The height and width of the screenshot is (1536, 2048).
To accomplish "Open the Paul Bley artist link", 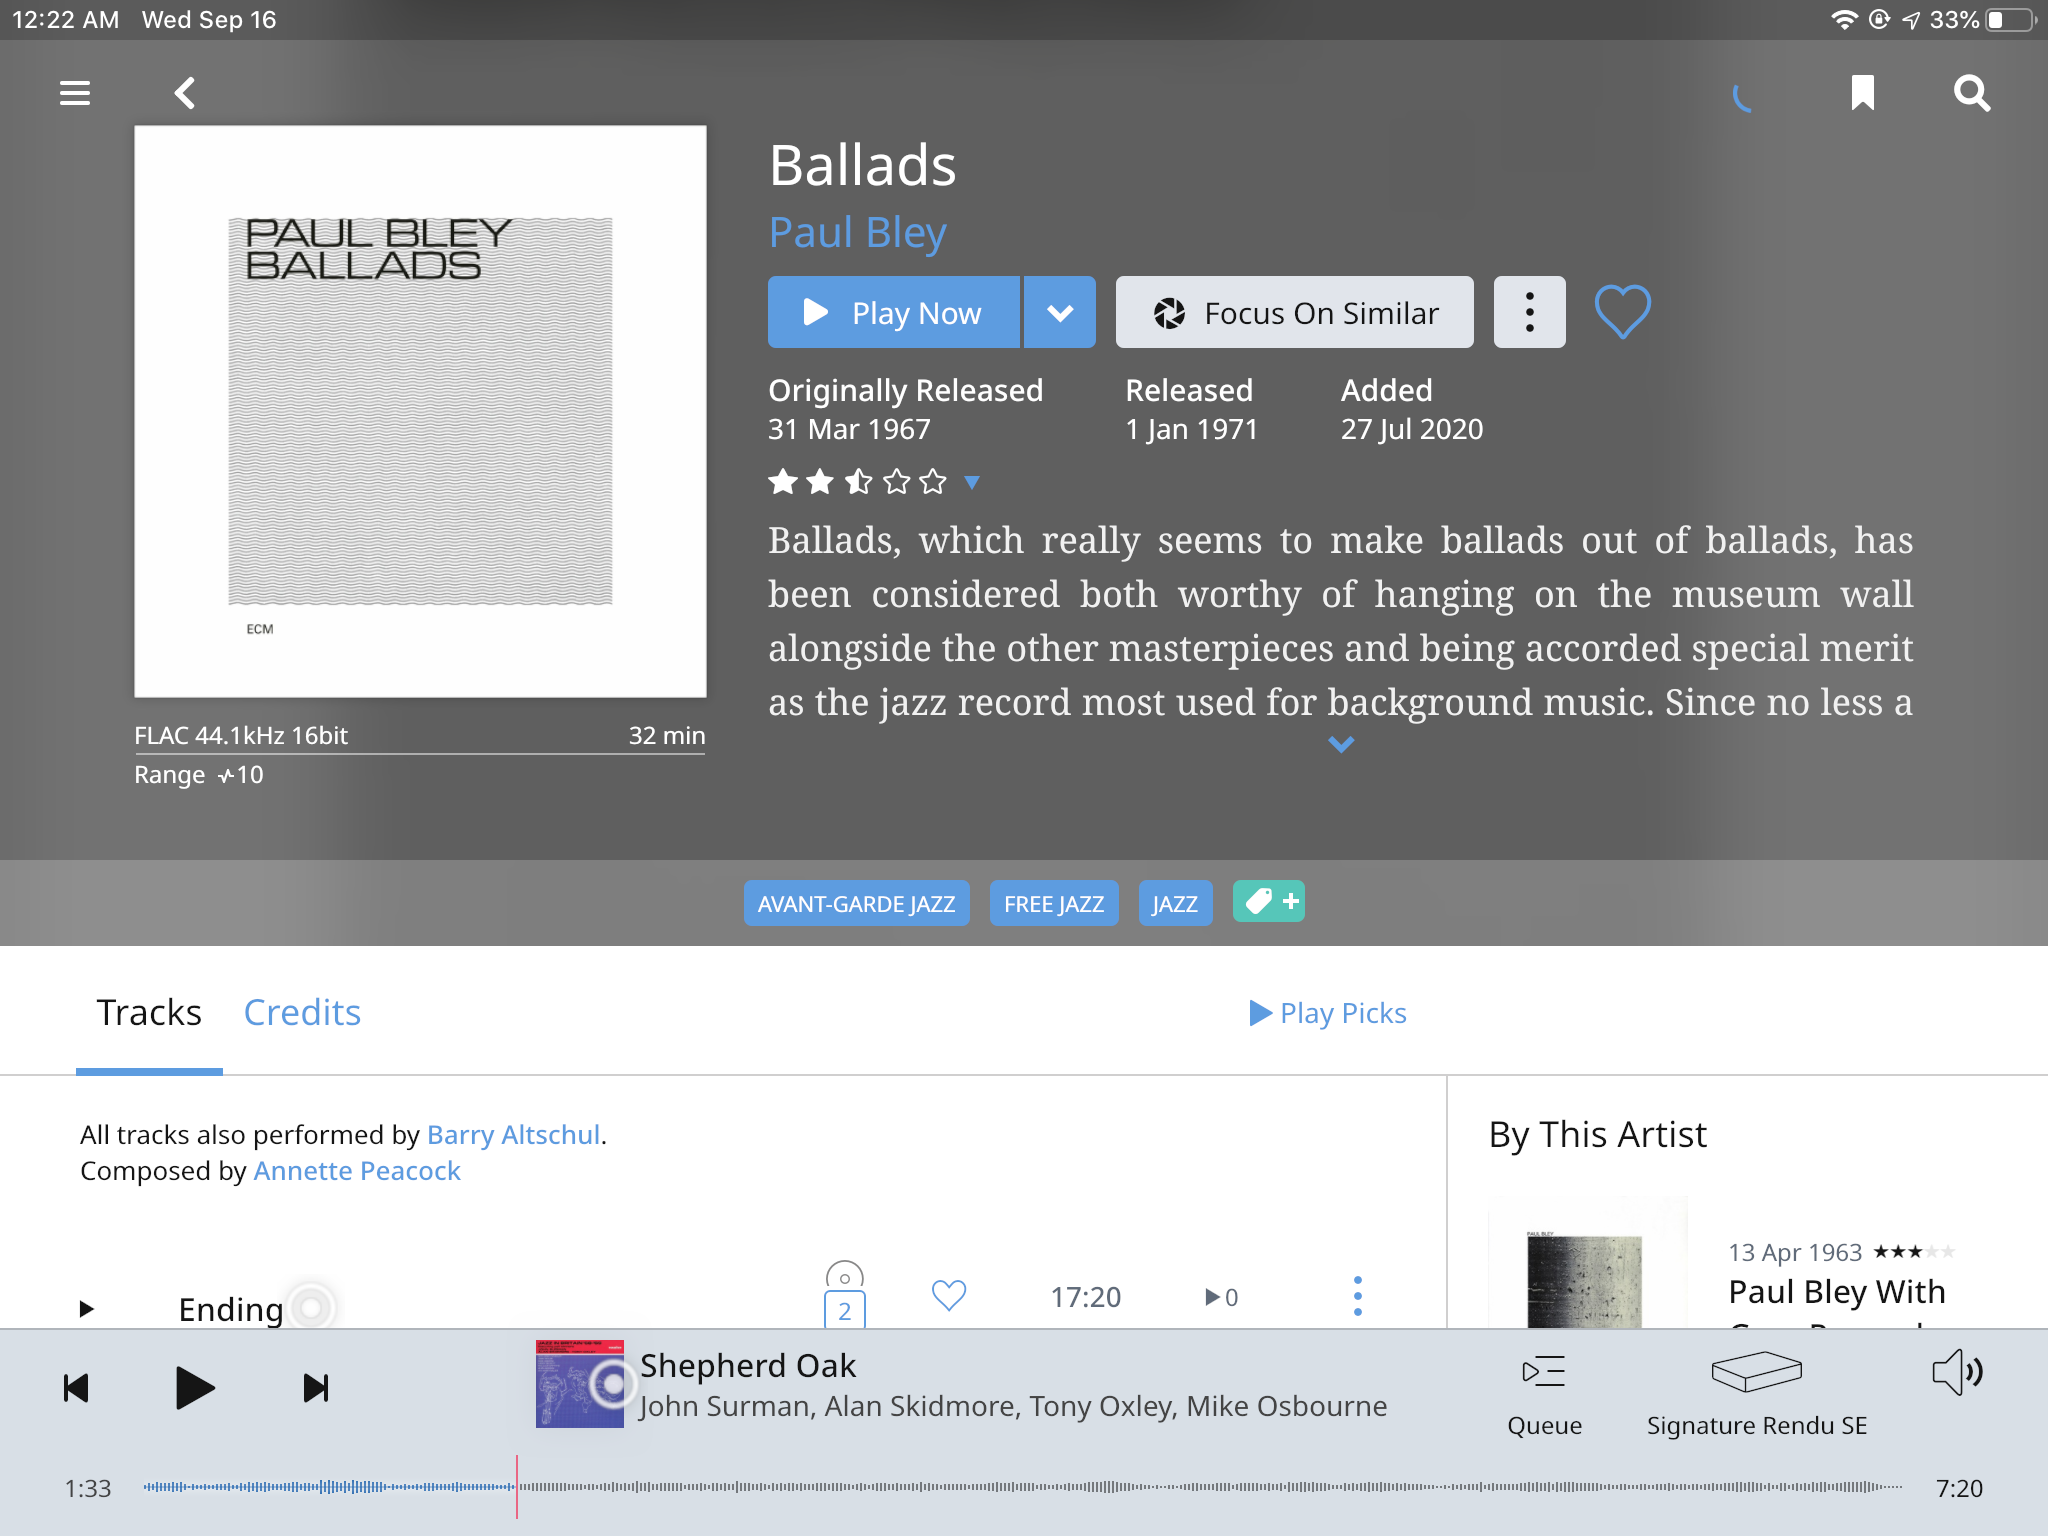I will 857,233.
